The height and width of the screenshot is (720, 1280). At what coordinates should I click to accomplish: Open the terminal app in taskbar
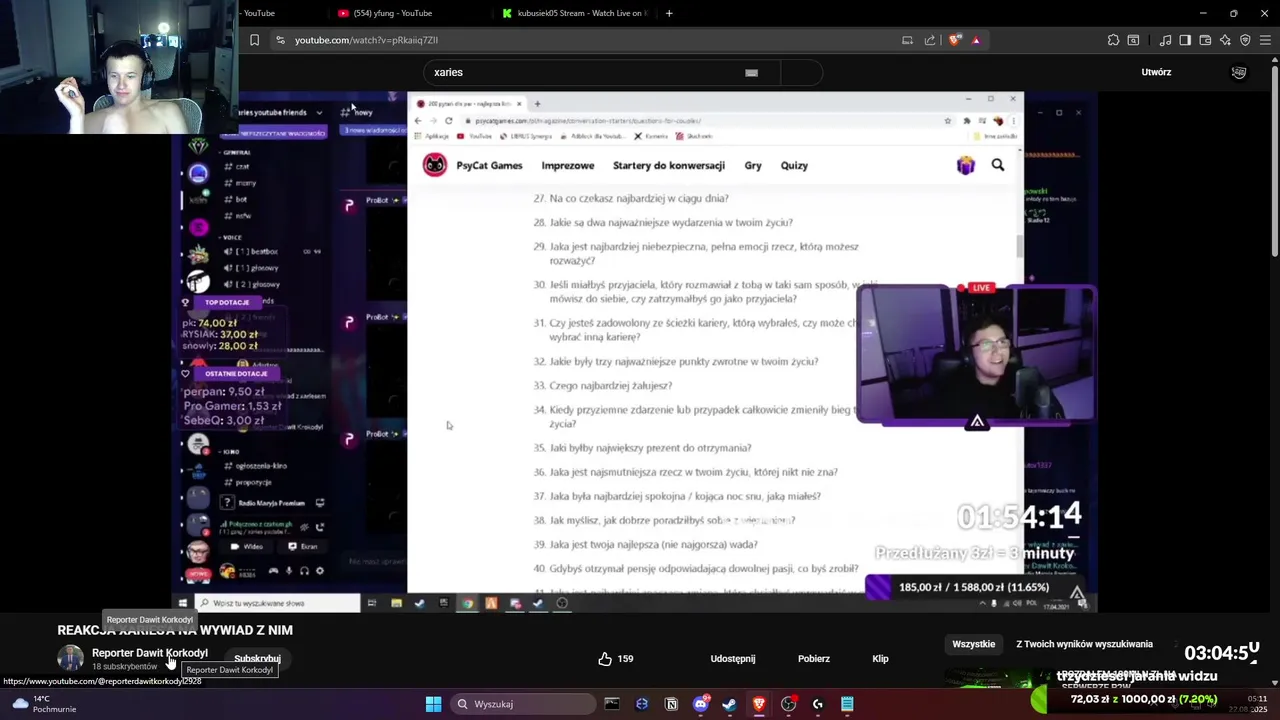[x=612, y=704]
